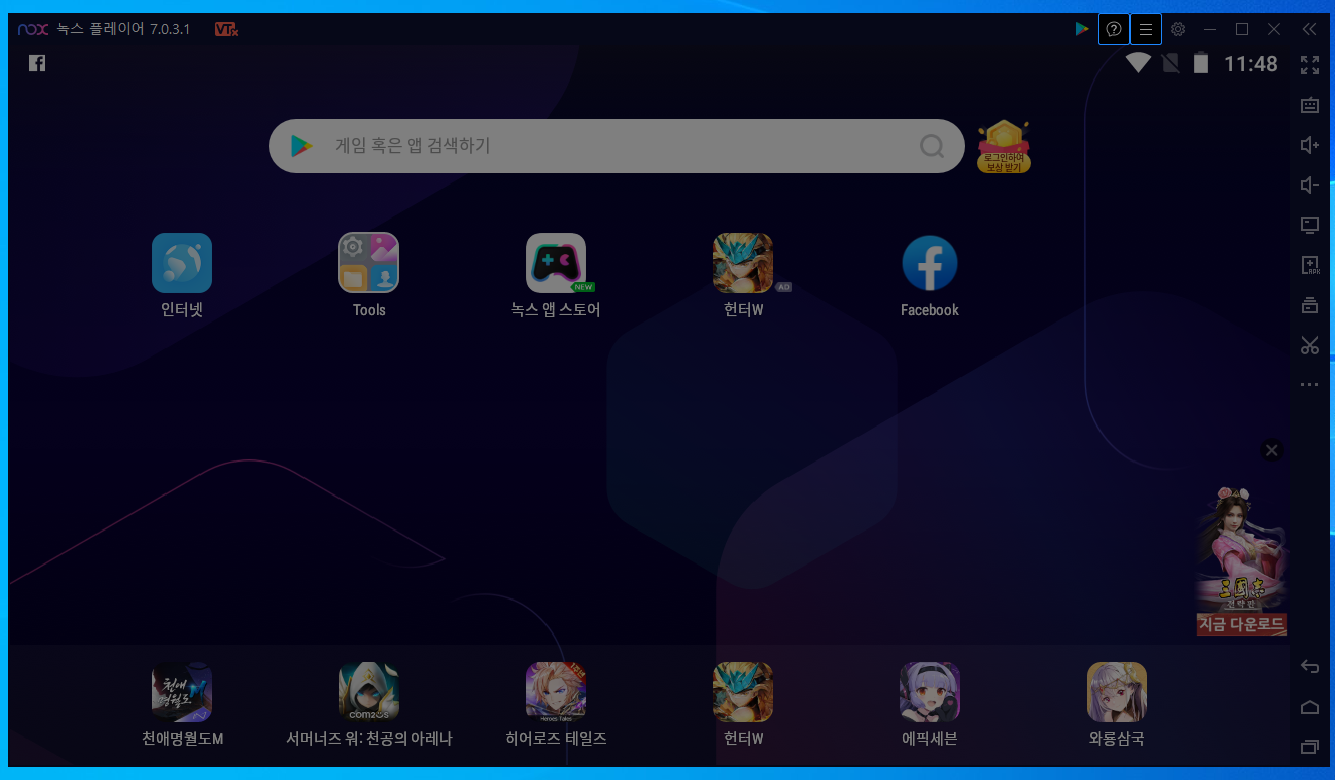Toggle fullscreen mode in sidebar
This screenshot has width=1335, height=780.
coord(1310,65)
